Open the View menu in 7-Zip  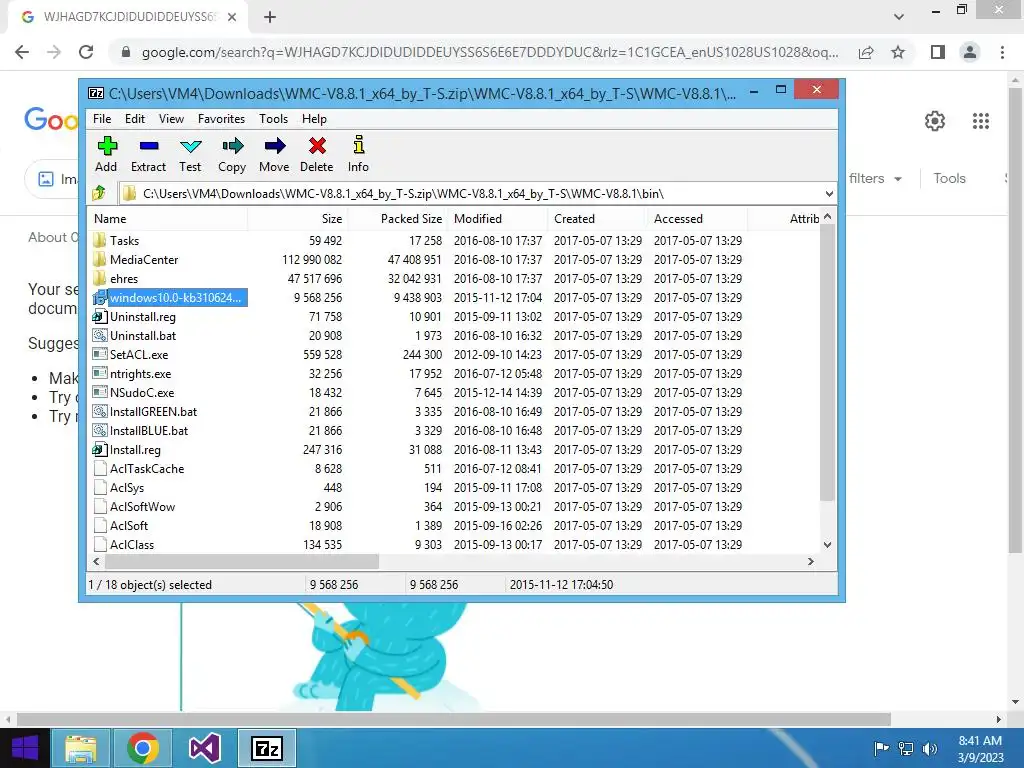tap(171, 119)
